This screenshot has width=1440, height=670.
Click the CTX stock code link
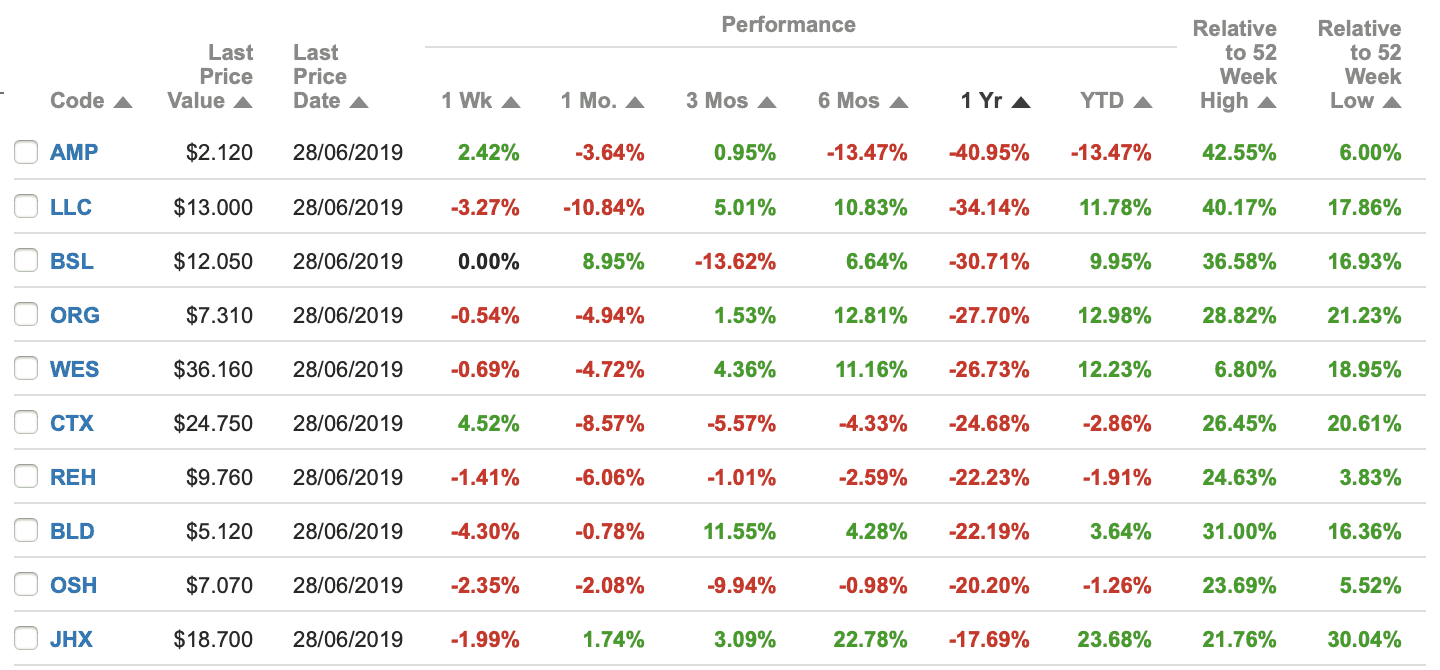click(72, 424)
